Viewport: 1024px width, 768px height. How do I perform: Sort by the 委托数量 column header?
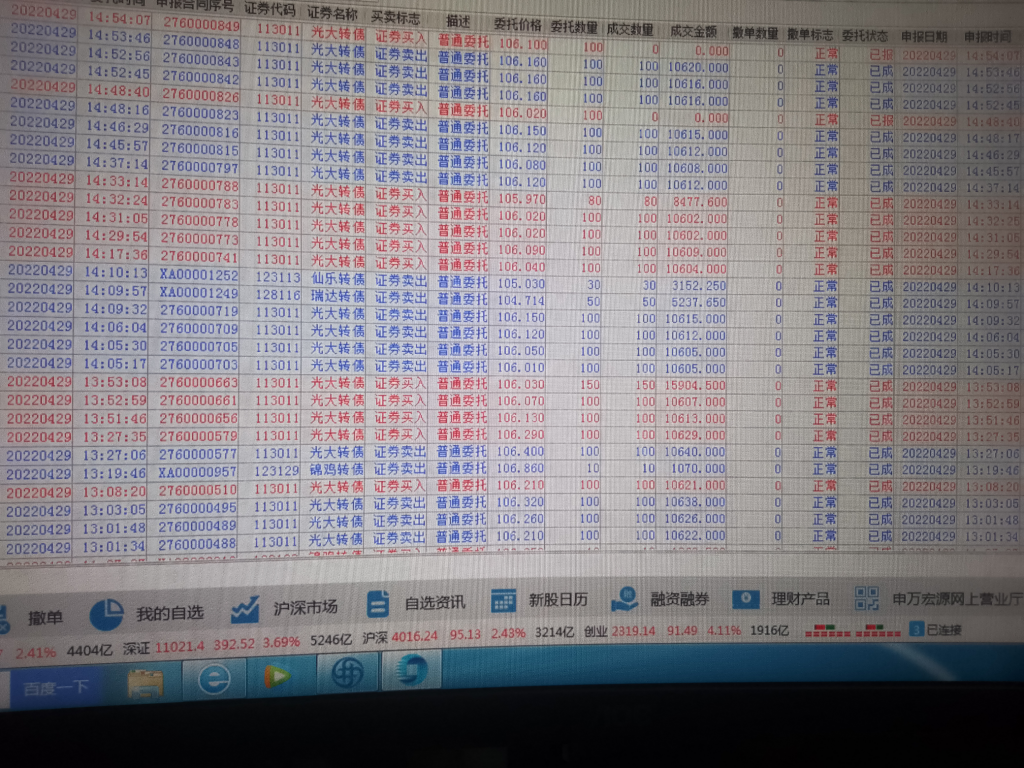574,27
